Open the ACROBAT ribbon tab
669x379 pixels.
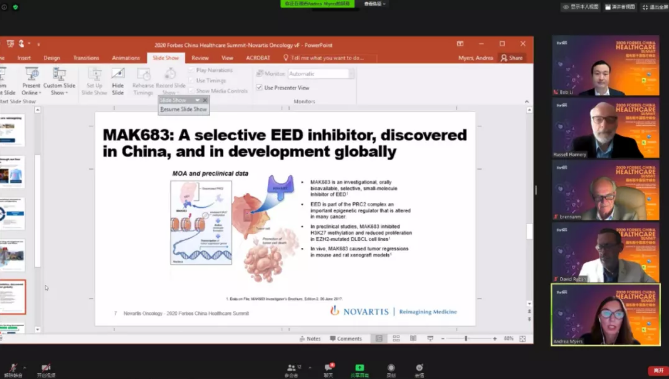click(x=258, y=58)
